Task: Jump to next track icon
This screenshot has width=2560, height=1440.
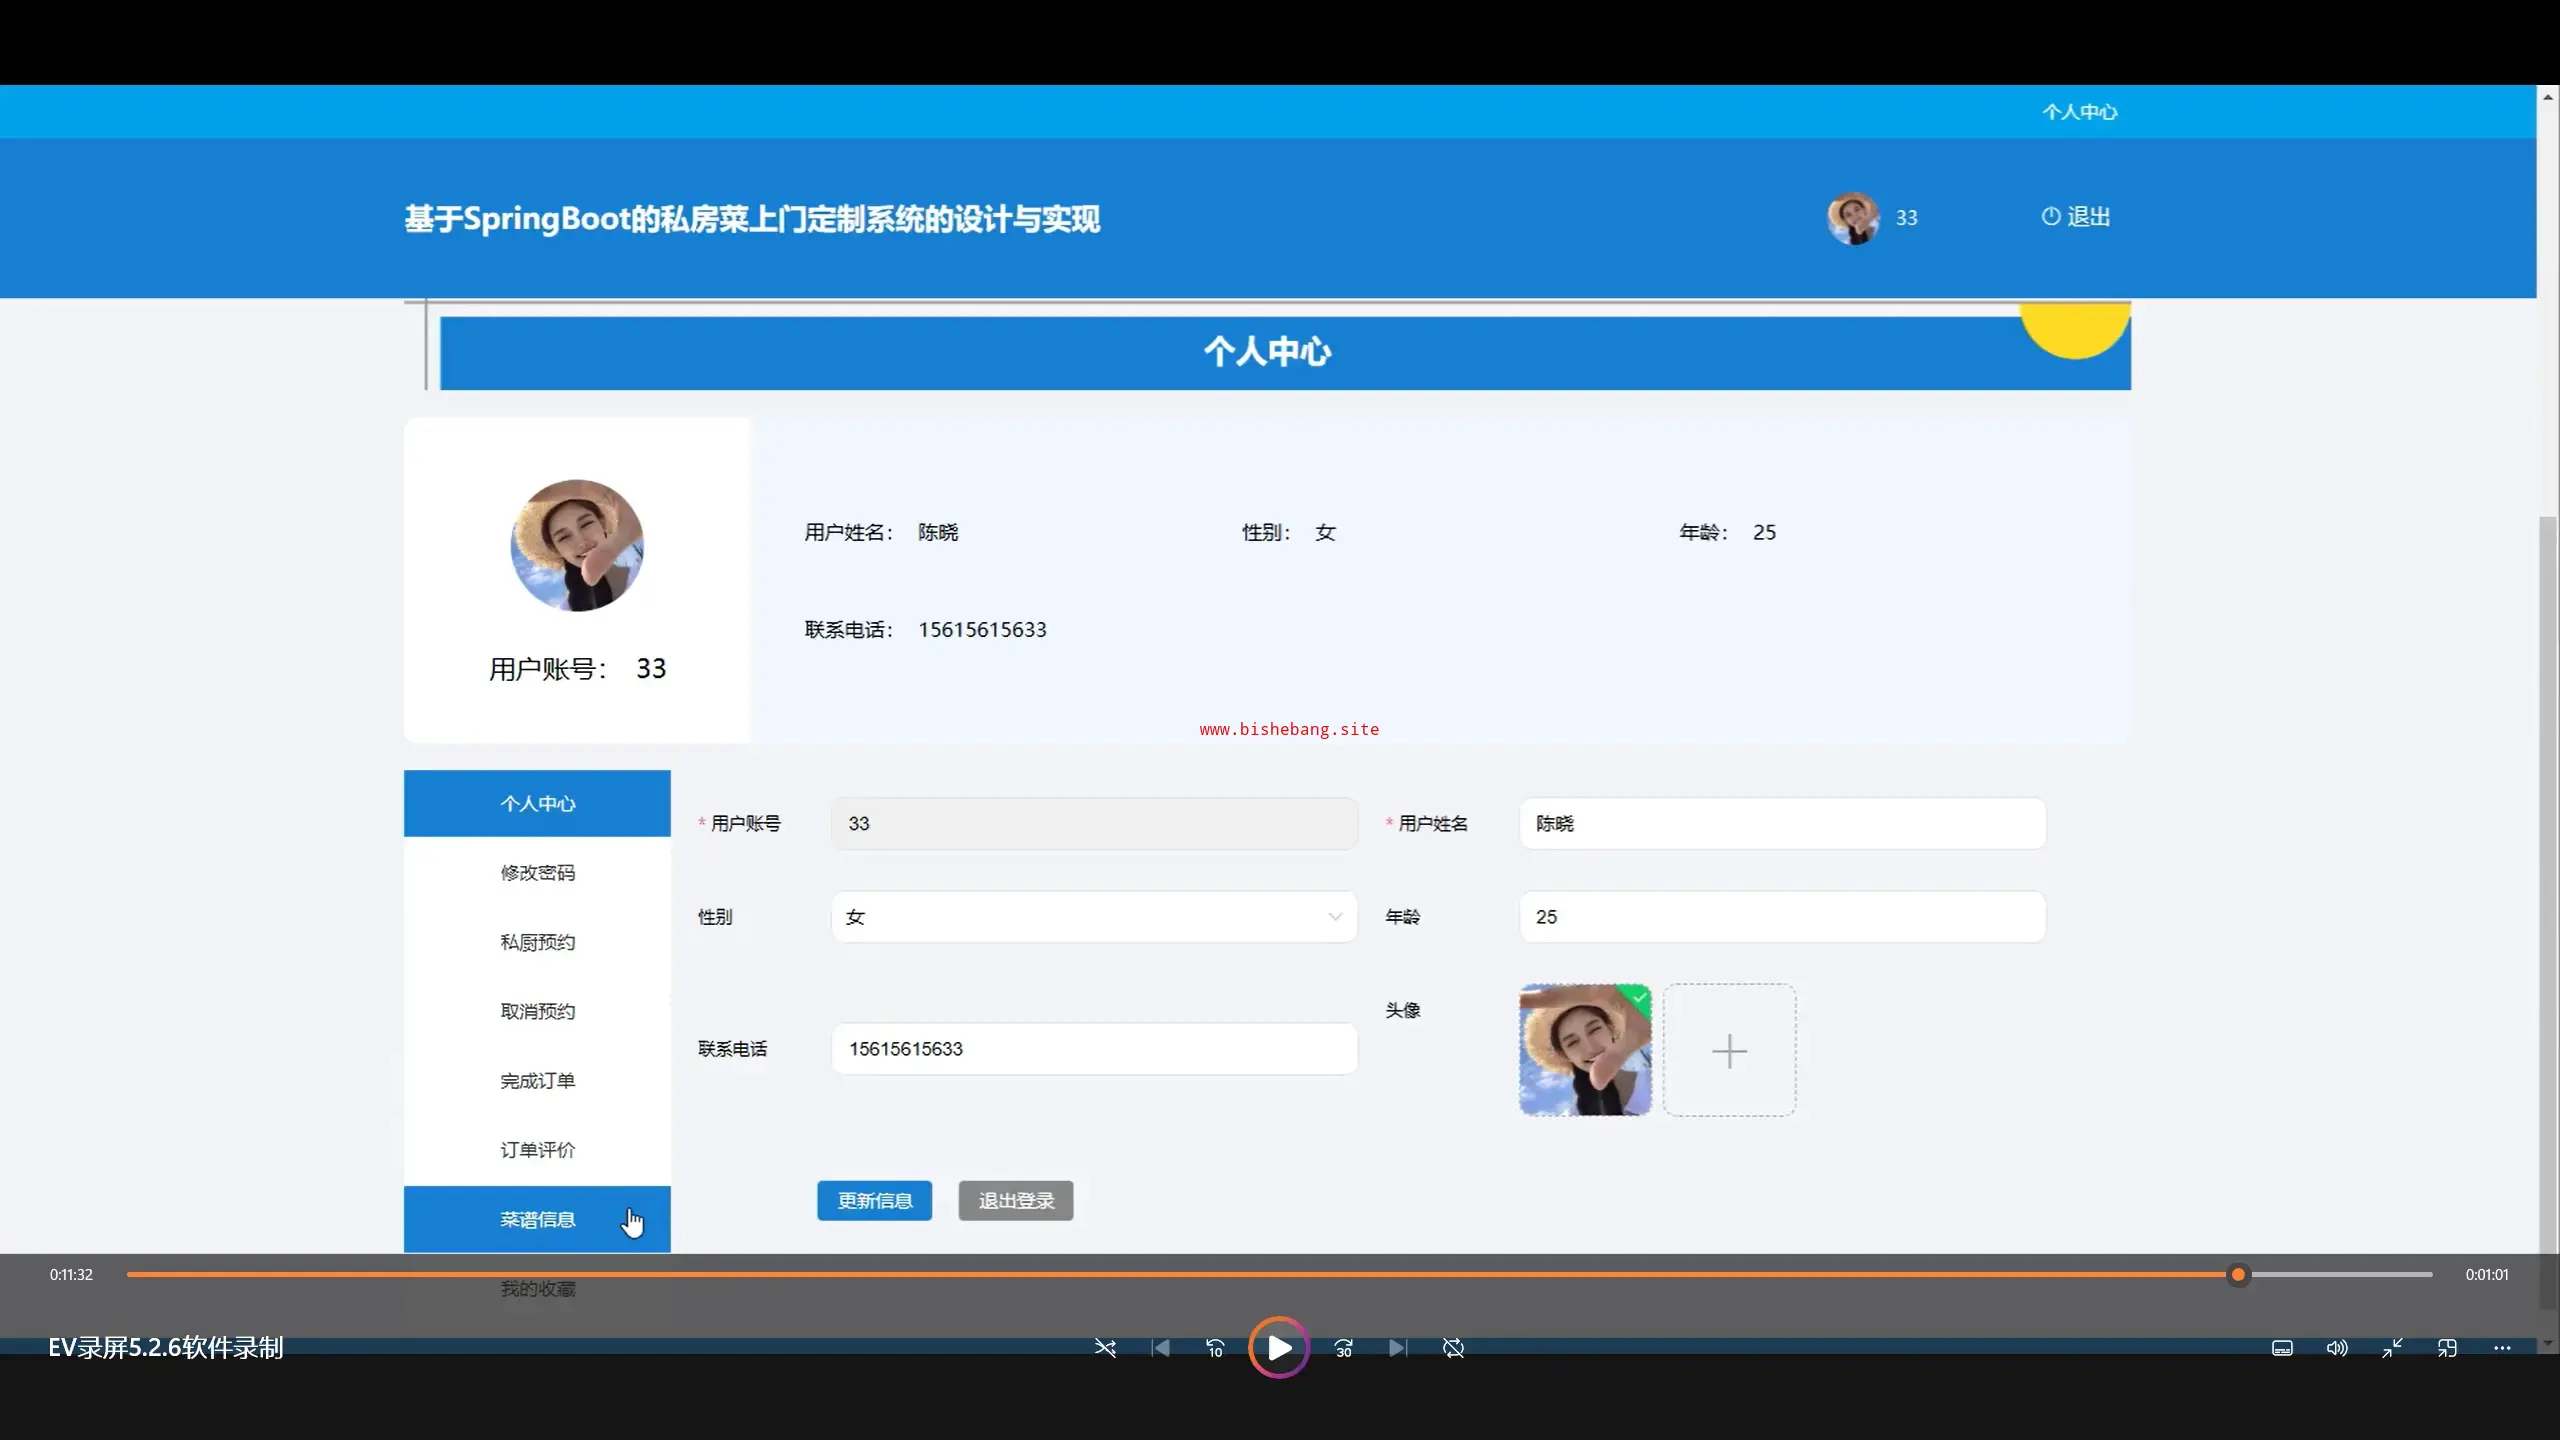Action: 1398,1348
